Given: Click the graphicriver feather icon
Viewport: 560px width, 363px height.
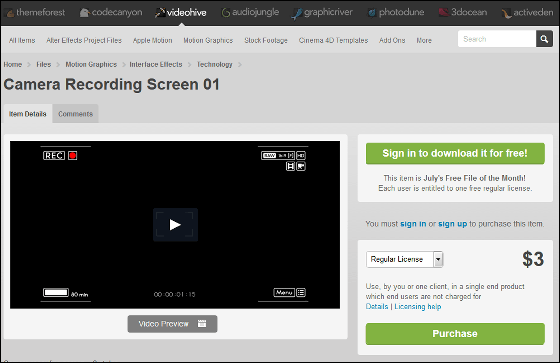Looking at the screenshot, I should (x=297, y=14).
